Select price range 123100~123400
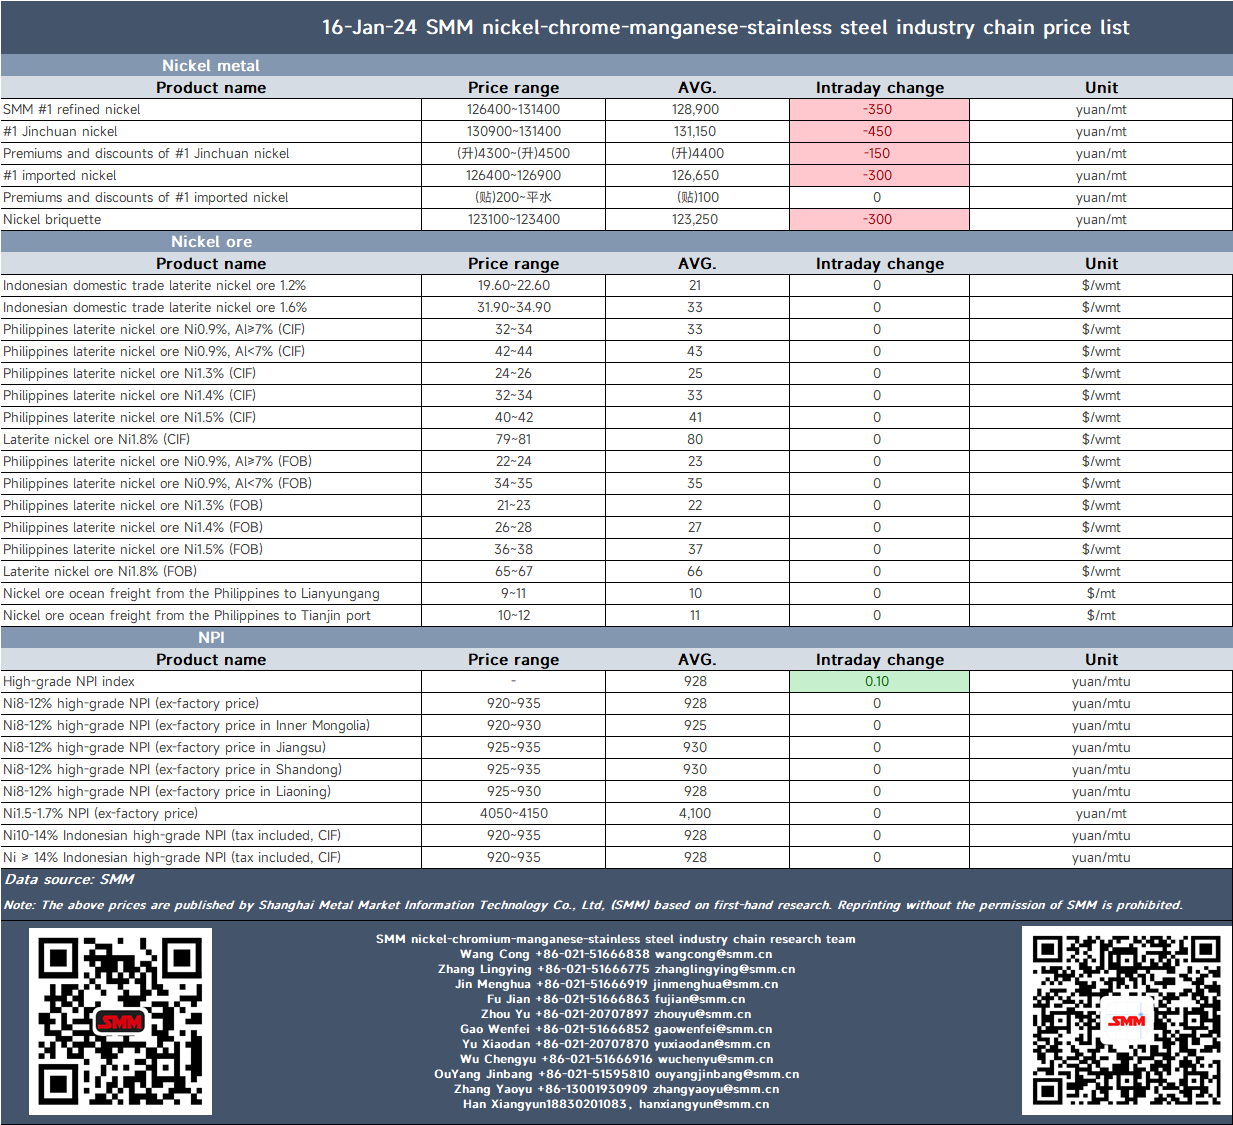 pyautogui.click(x=513, y=219)
